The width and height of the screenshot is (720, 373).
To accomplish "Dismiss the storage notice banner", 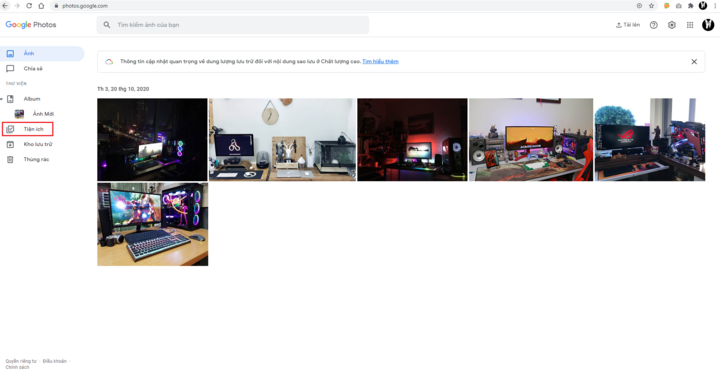I will coord(694,62).
